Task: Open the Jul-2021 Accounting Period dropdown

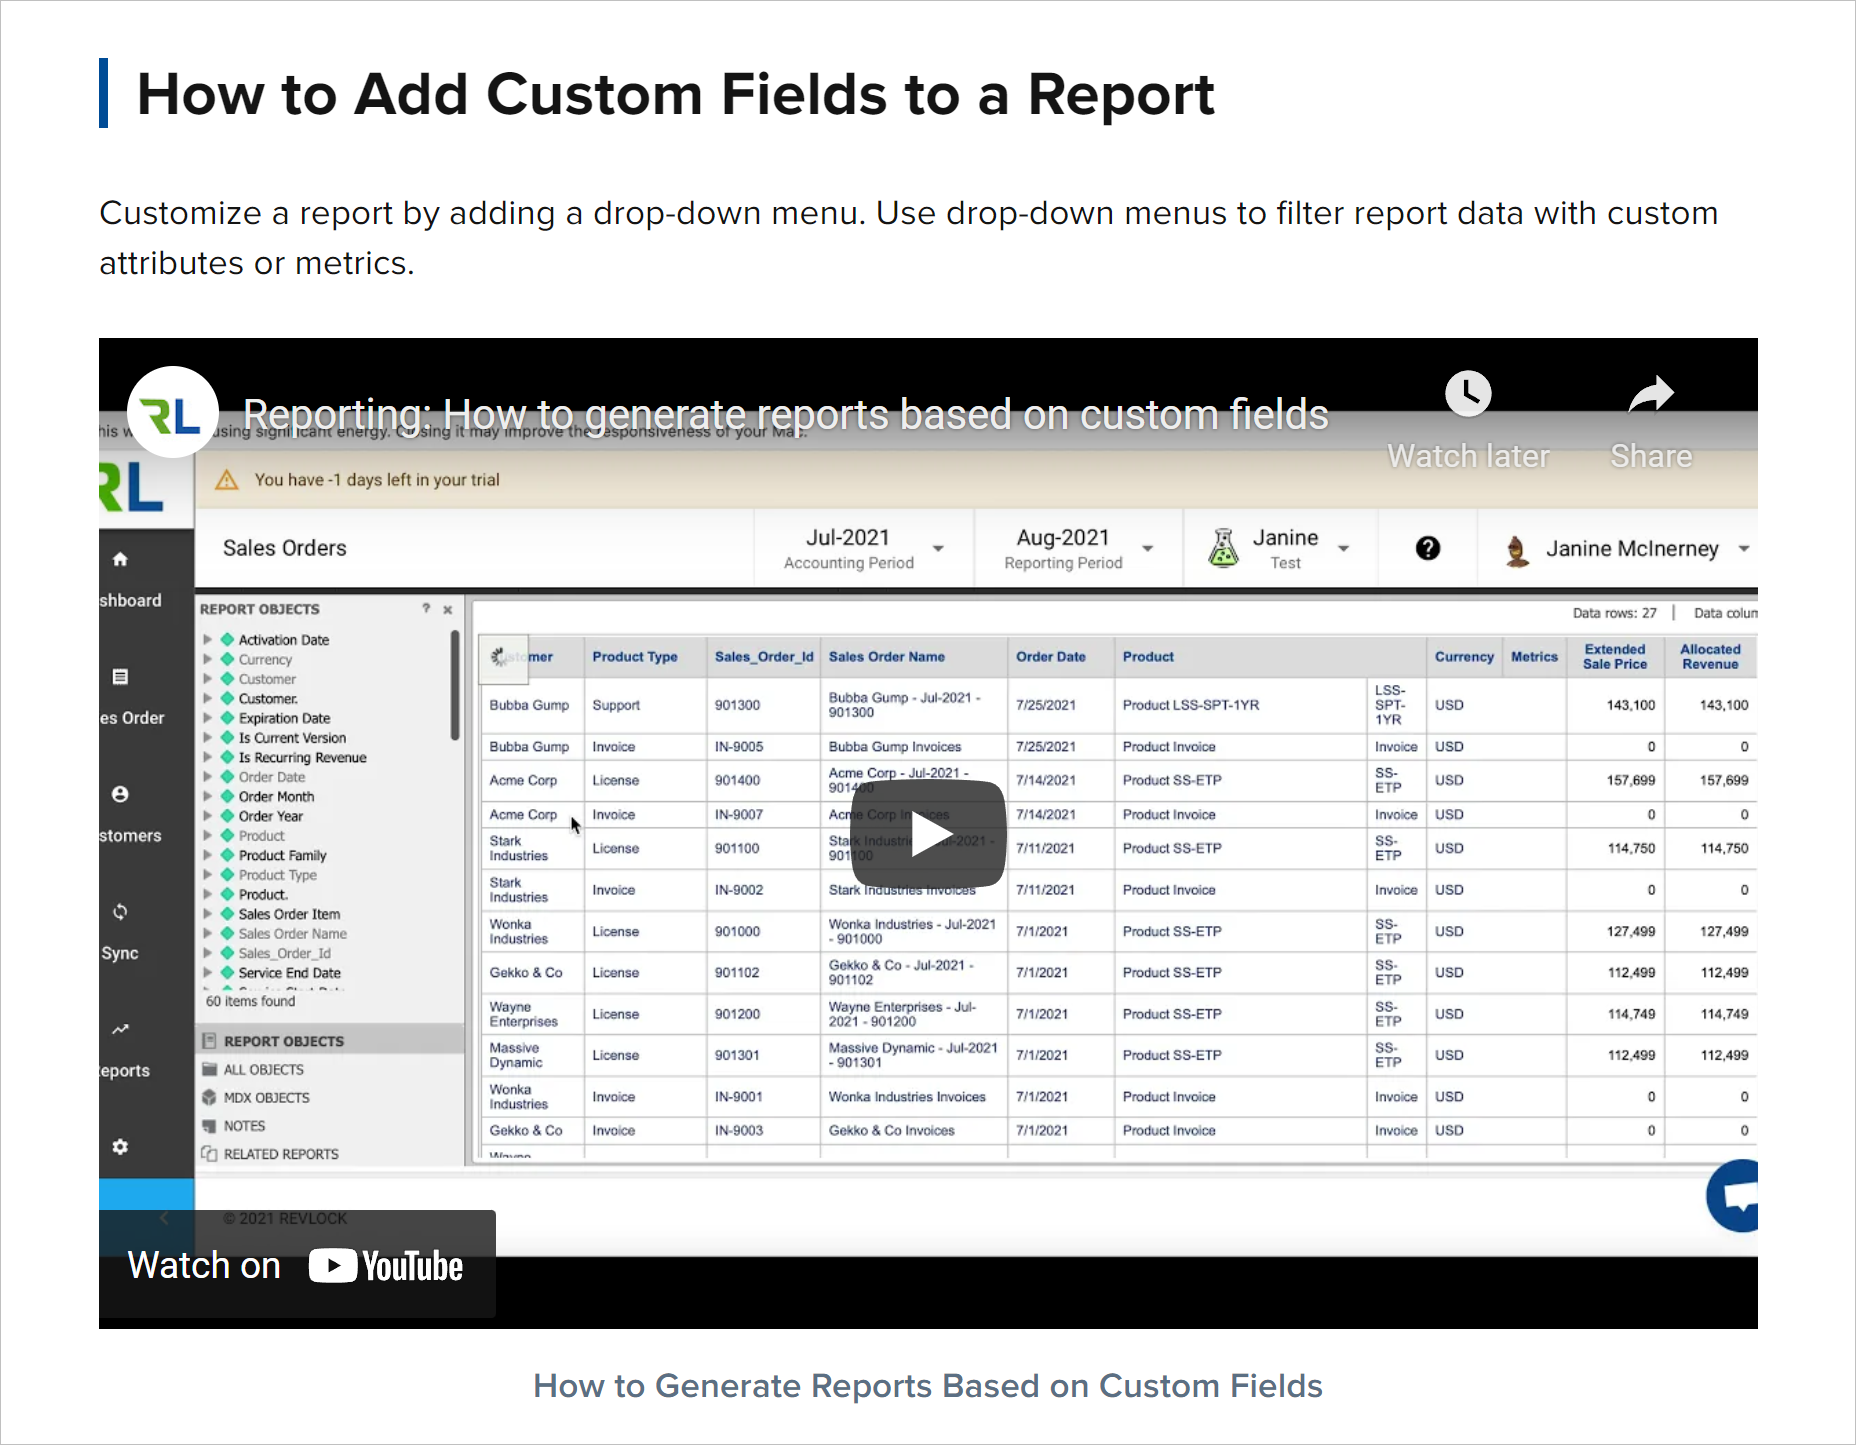Action: pyautogui.click(x=864, y=548)
